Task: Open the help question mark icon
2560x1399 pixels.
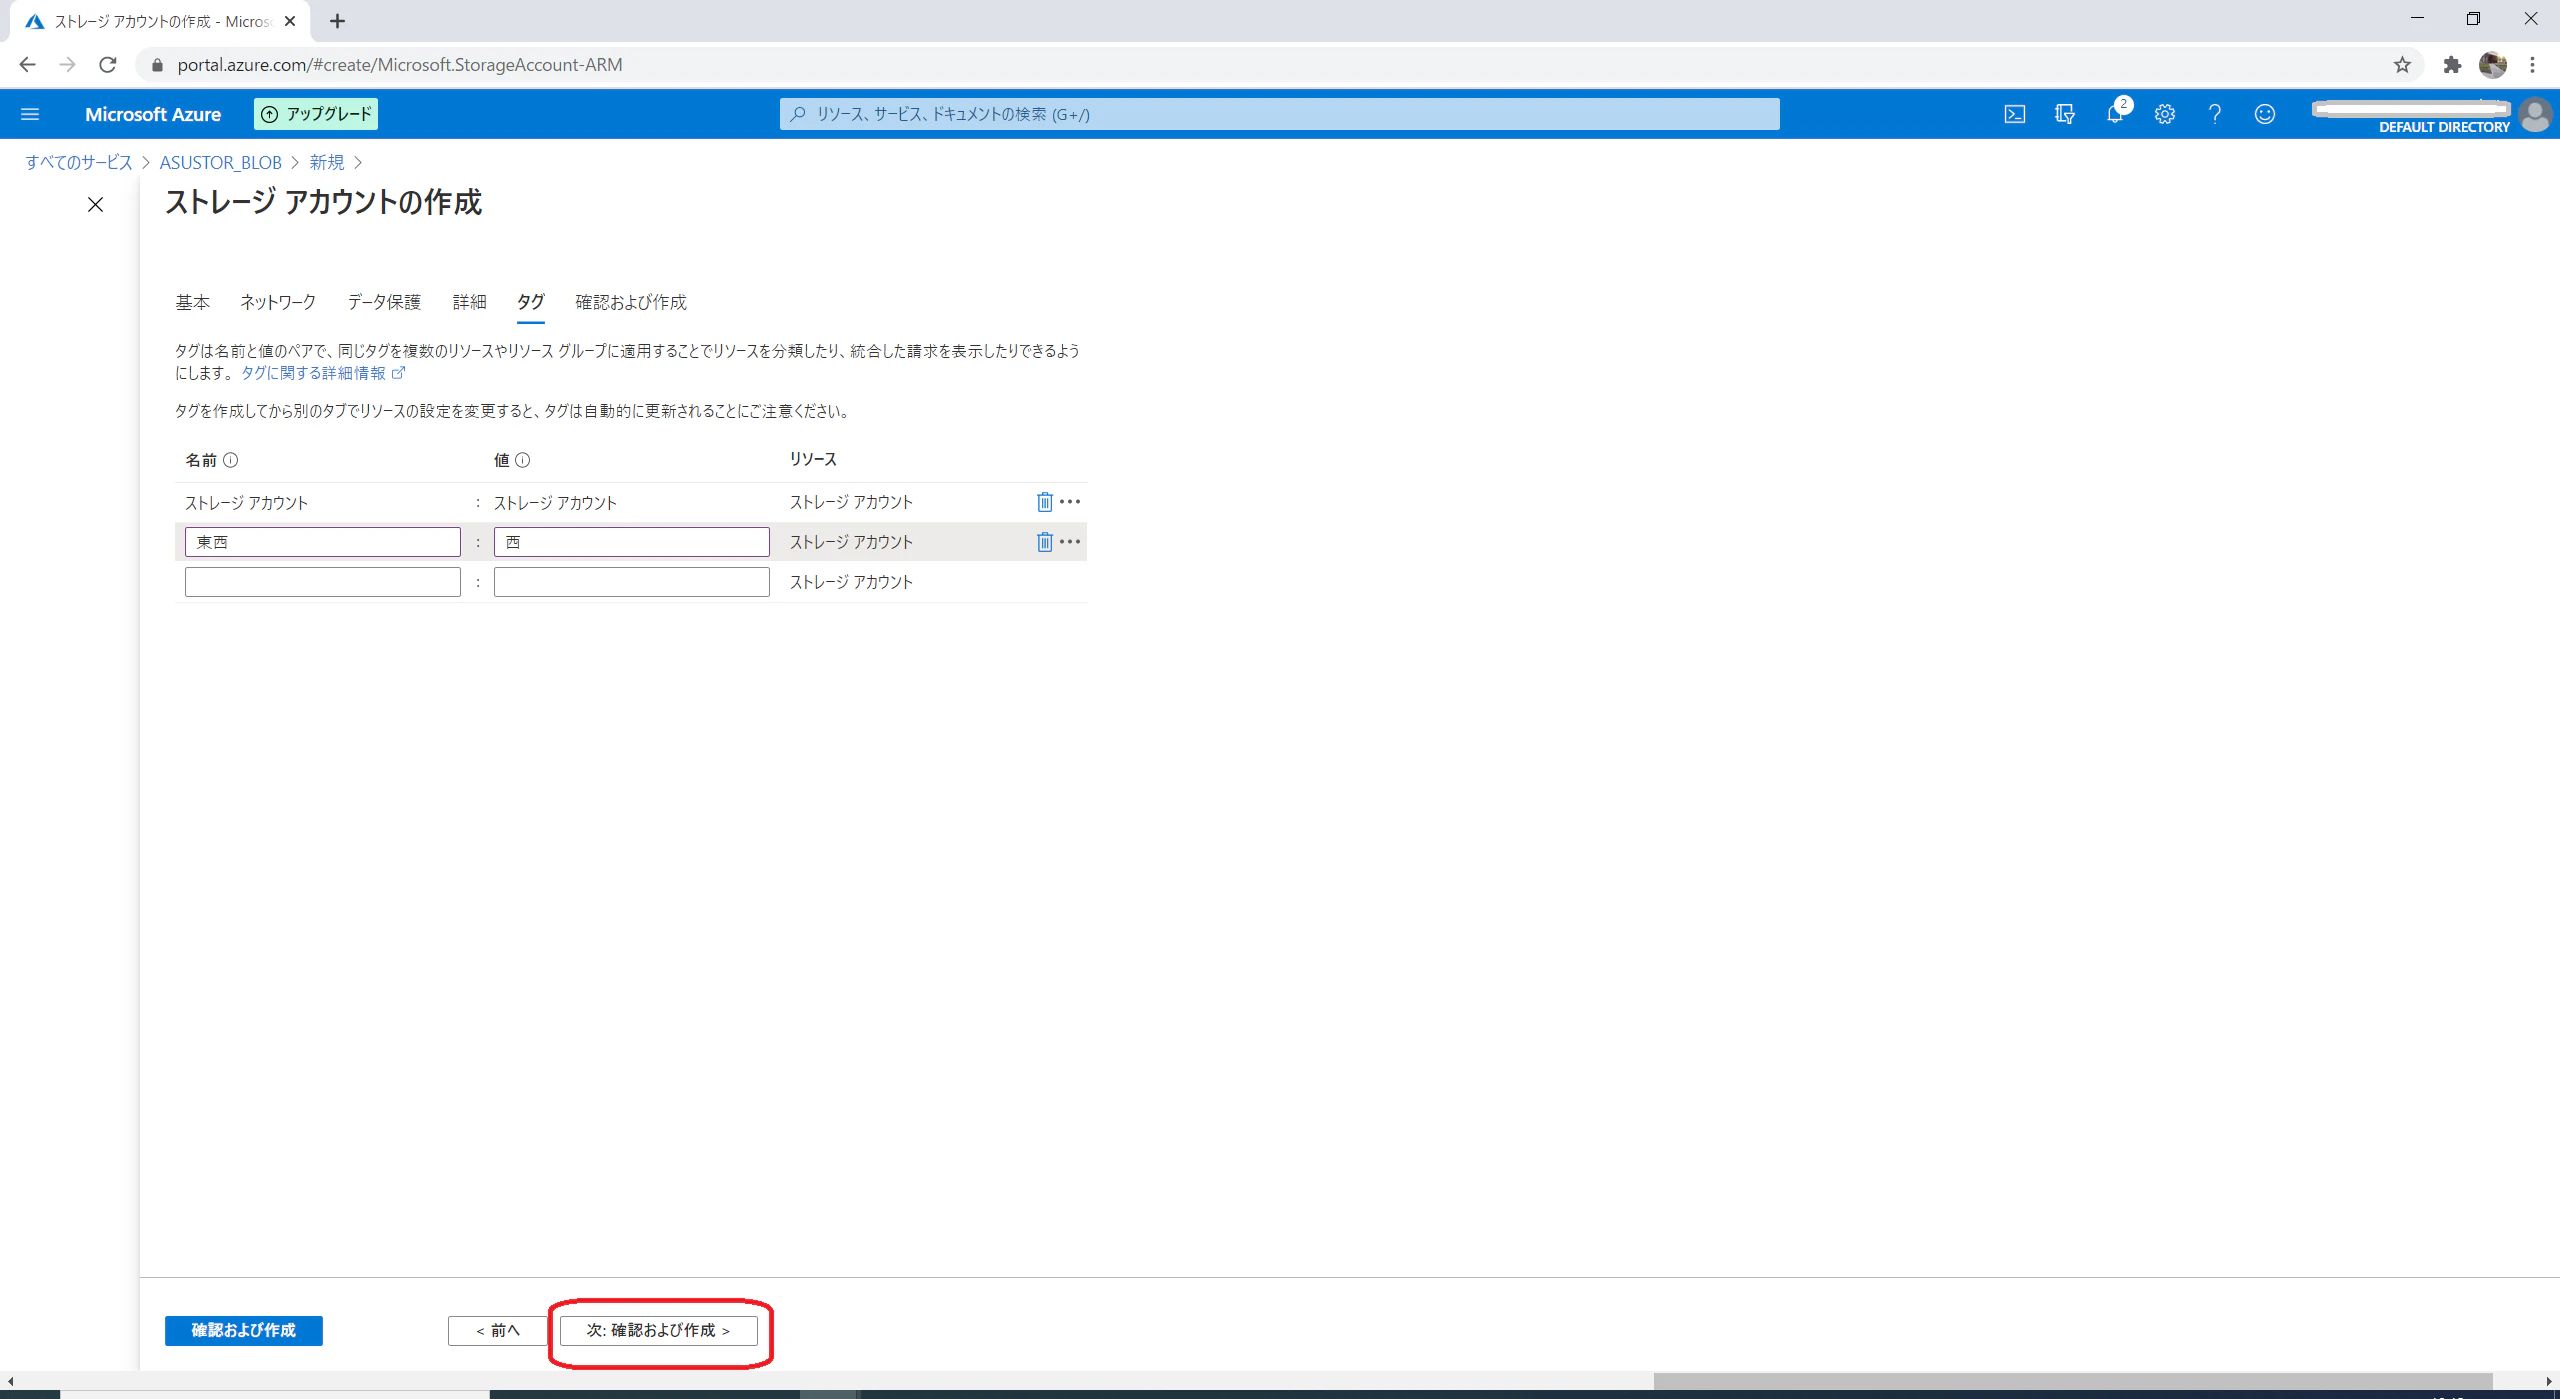Action: [2215, 114]
